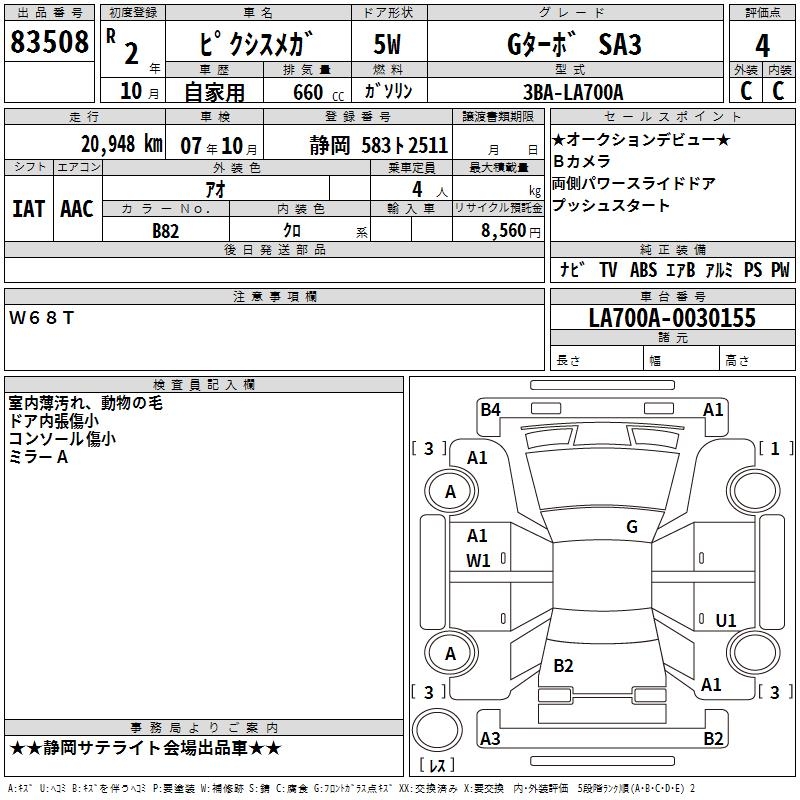Viewport: 800px width, 800px height.
Task: Click プッシュスタート sales point
Action: [x=611, y=205]
